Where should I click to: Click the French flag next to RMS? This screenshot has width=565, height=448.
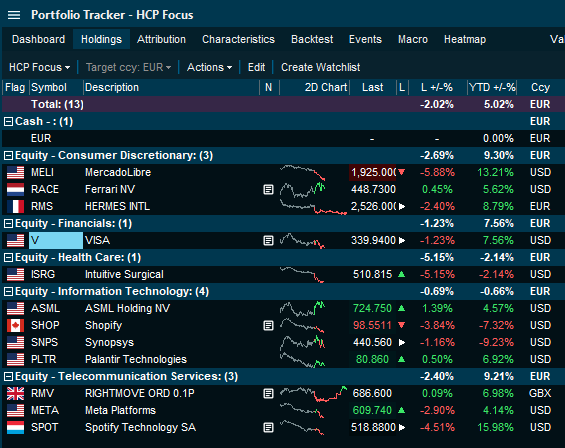click(15, 206)
